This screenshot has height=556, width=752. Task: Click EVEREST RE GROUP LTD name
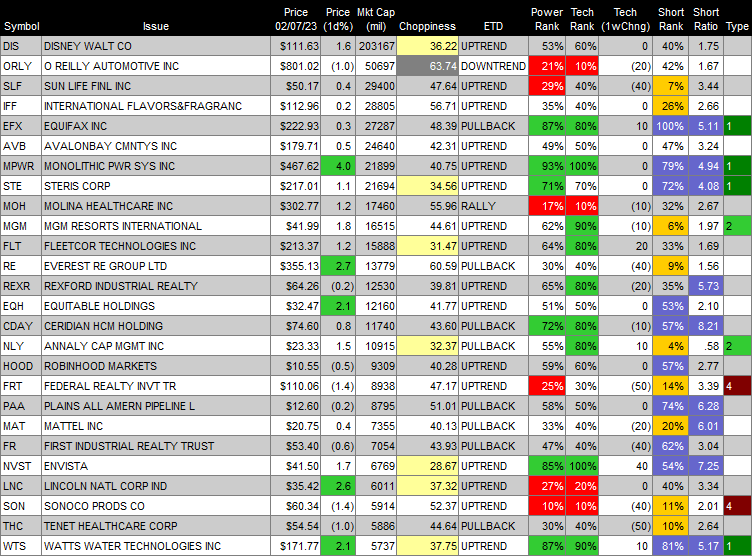(106, 266)
